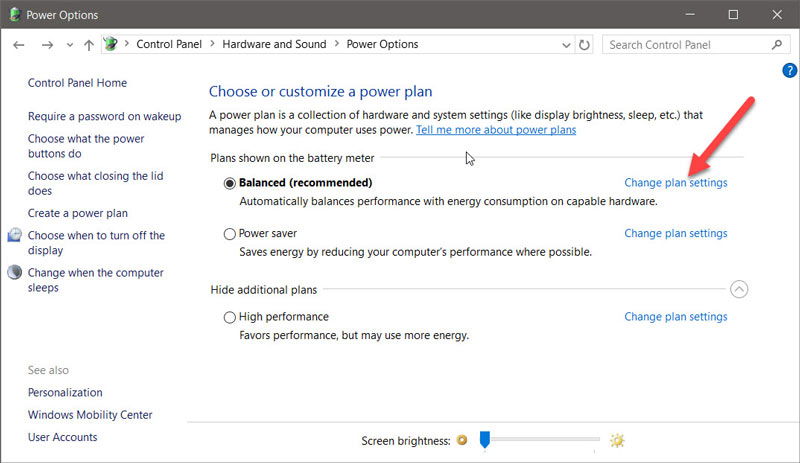Refresh the Power Options page
Image resolution: width=800 pixels, height=463 pixels.
pyautogui.click(x=584, y=45)
